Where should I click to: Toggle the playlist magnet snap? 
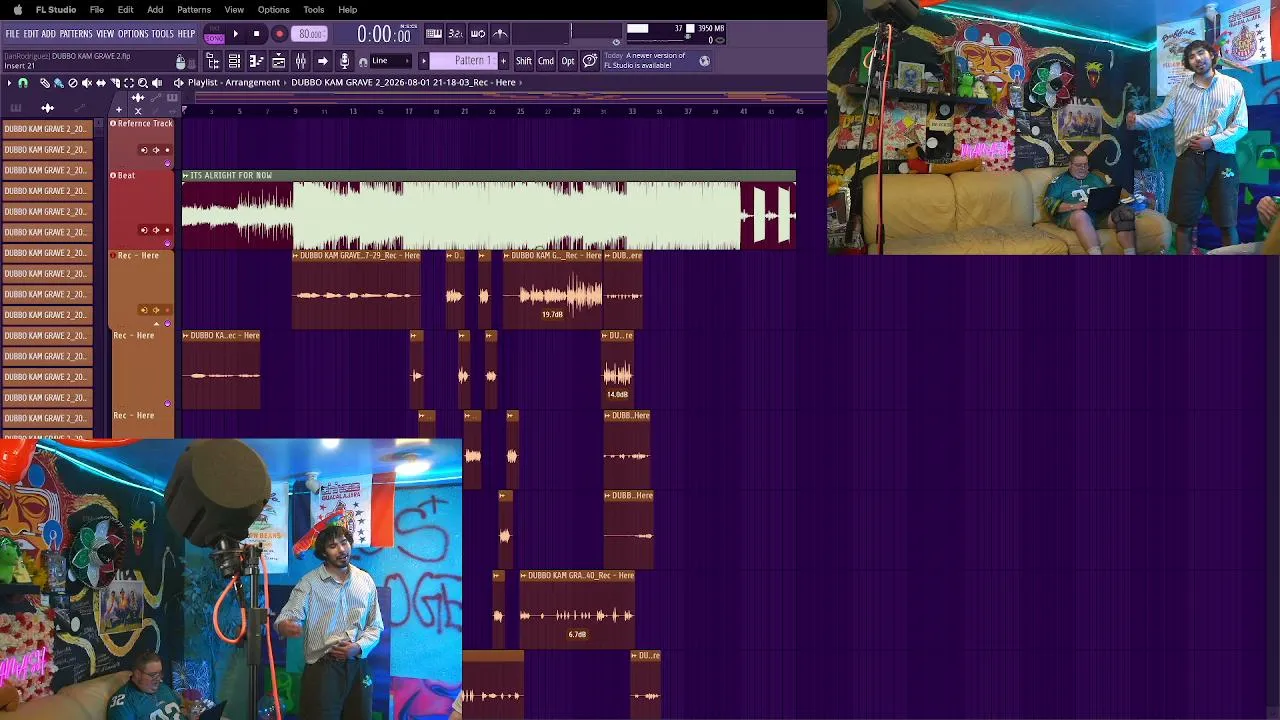23,83
